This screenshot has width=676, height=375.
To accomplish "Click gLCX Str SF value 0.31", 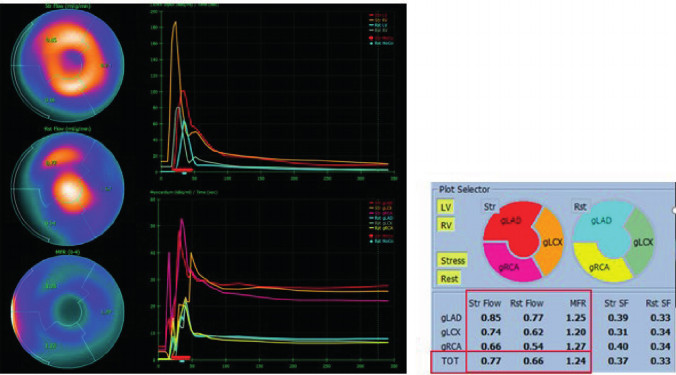I will click(618, 332).
